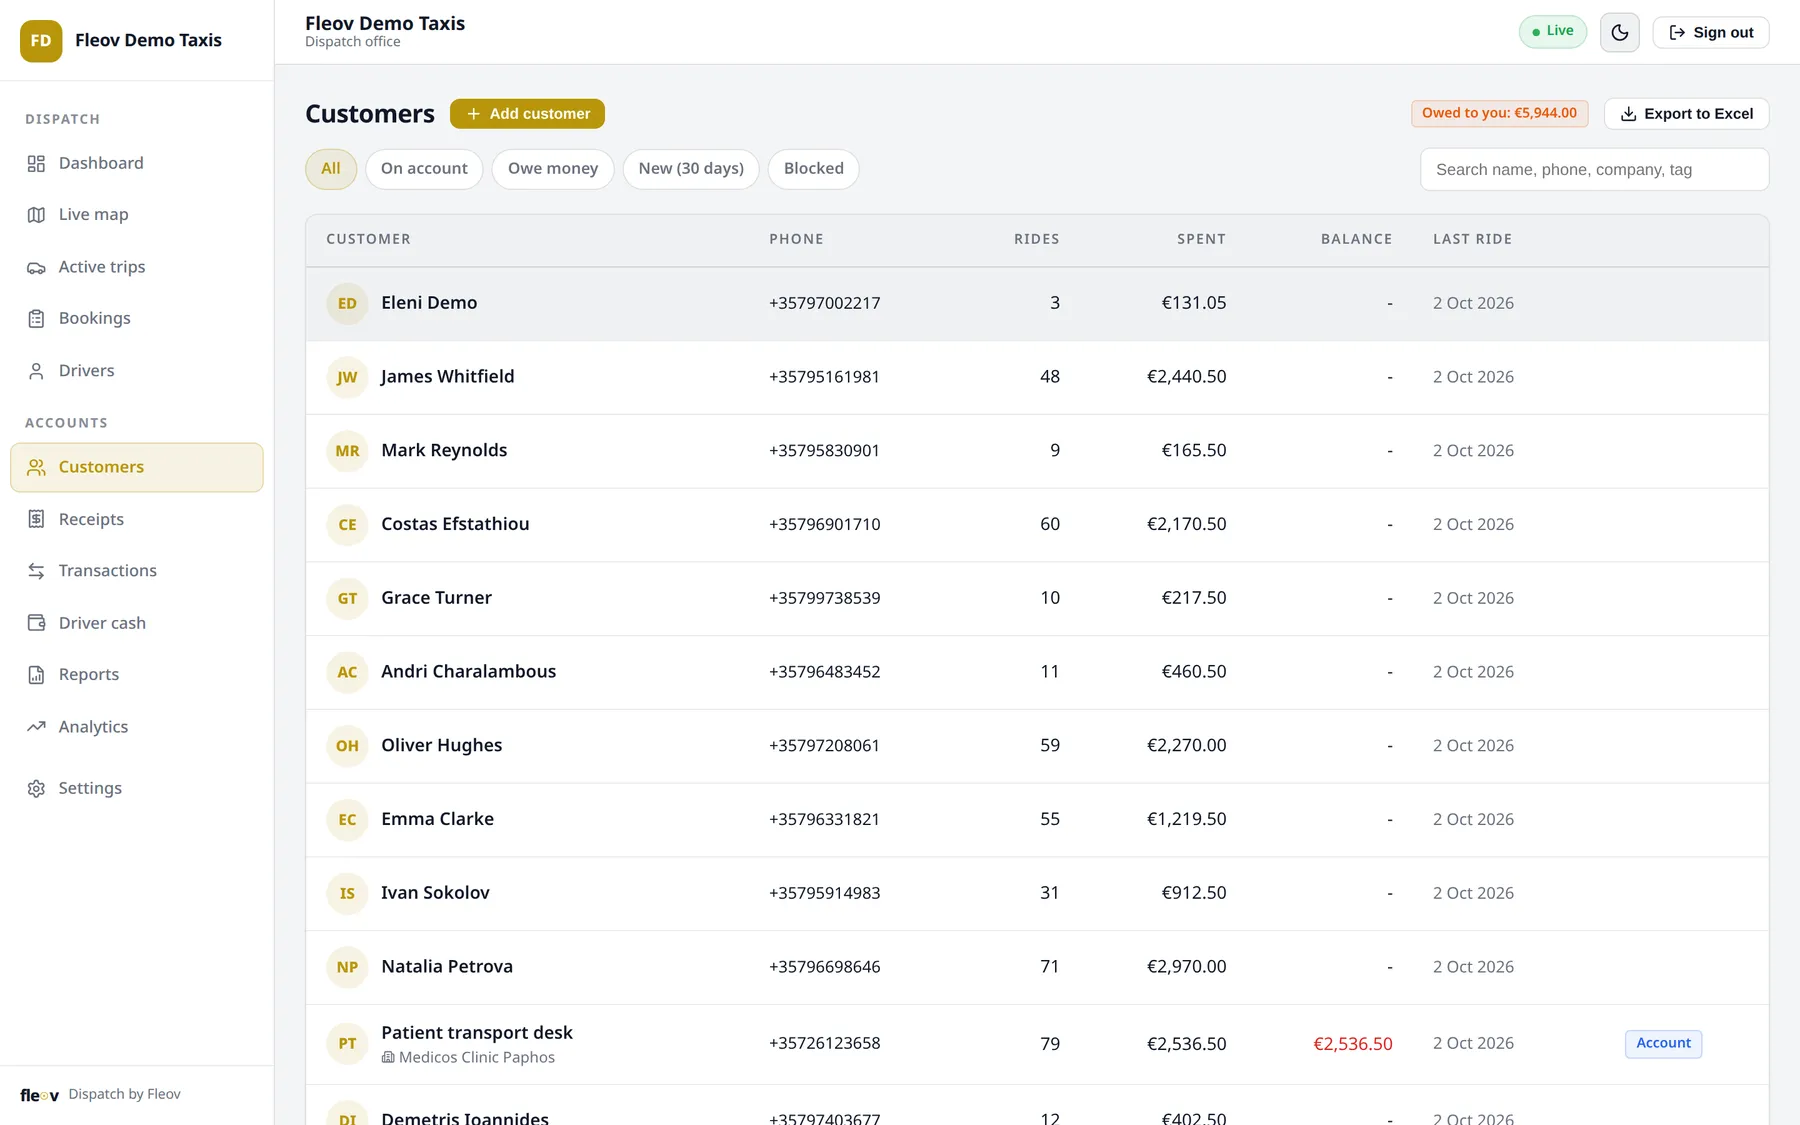Click phone number +35796483452

824,672
